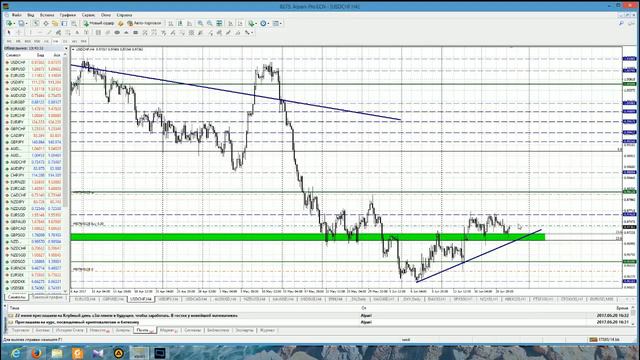Open the Торговля terminal tab
The image size is (640, 360).
coord(20,330)
